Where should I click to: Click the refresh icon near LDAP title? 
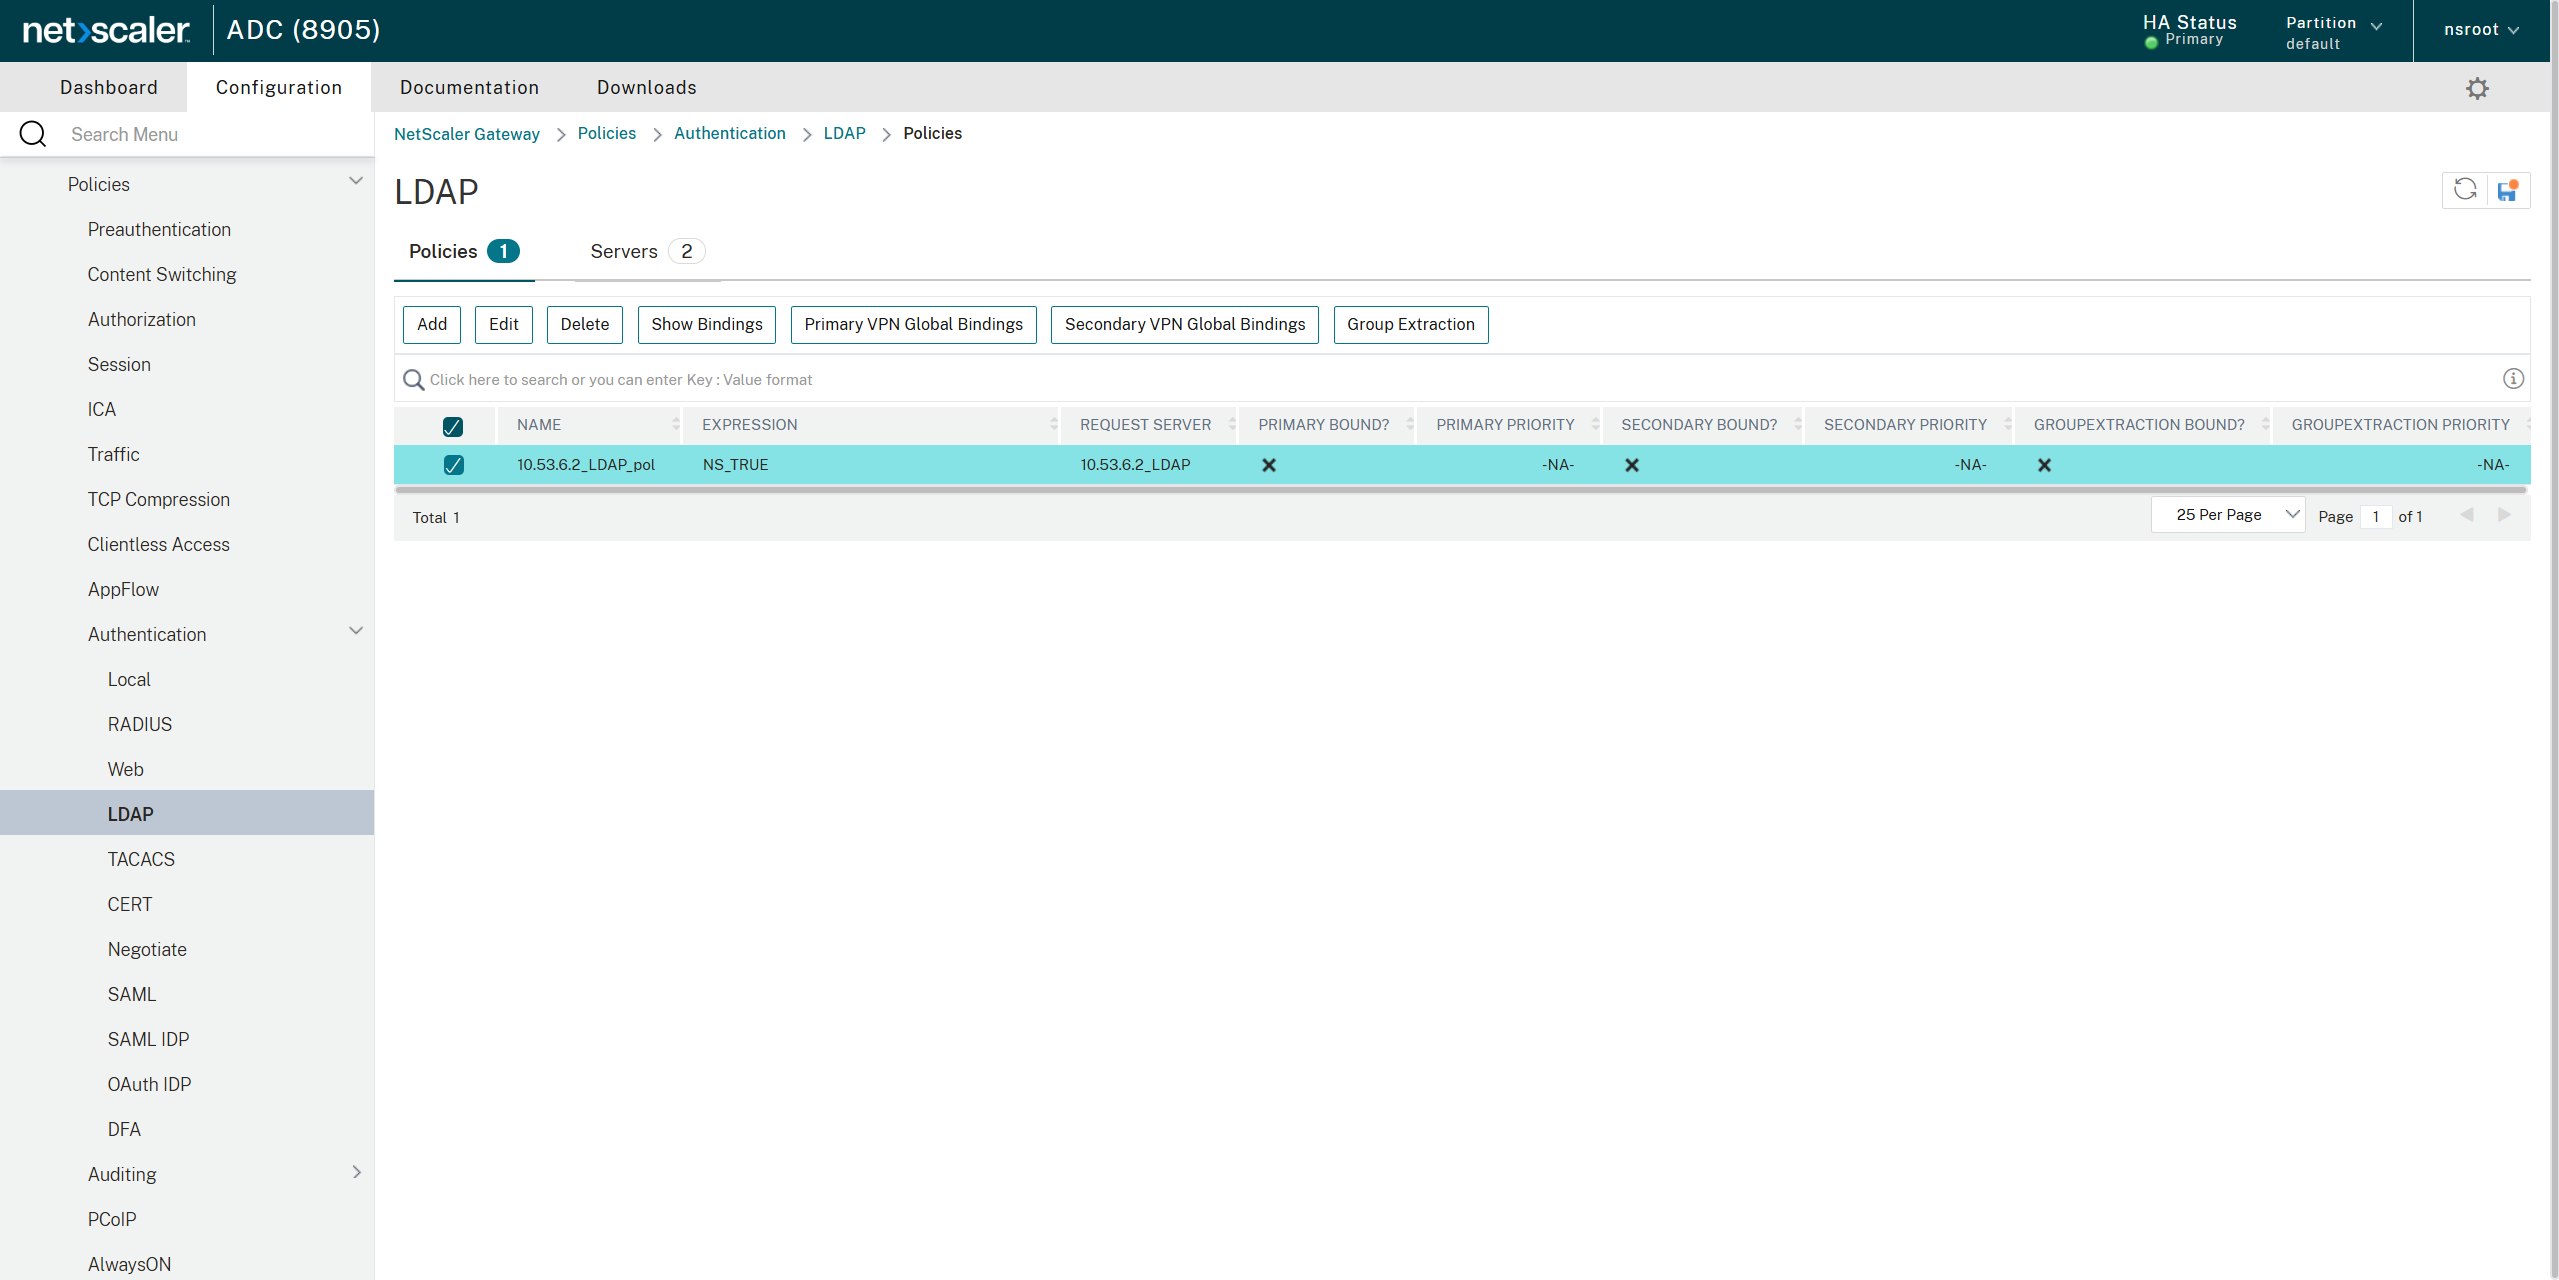pyautogui.click(x=2464, y=190)
